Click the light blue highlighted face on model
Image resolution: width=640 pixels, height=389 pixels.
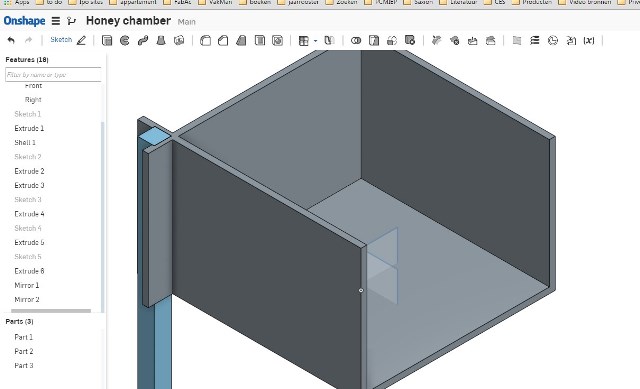point(155,136)
